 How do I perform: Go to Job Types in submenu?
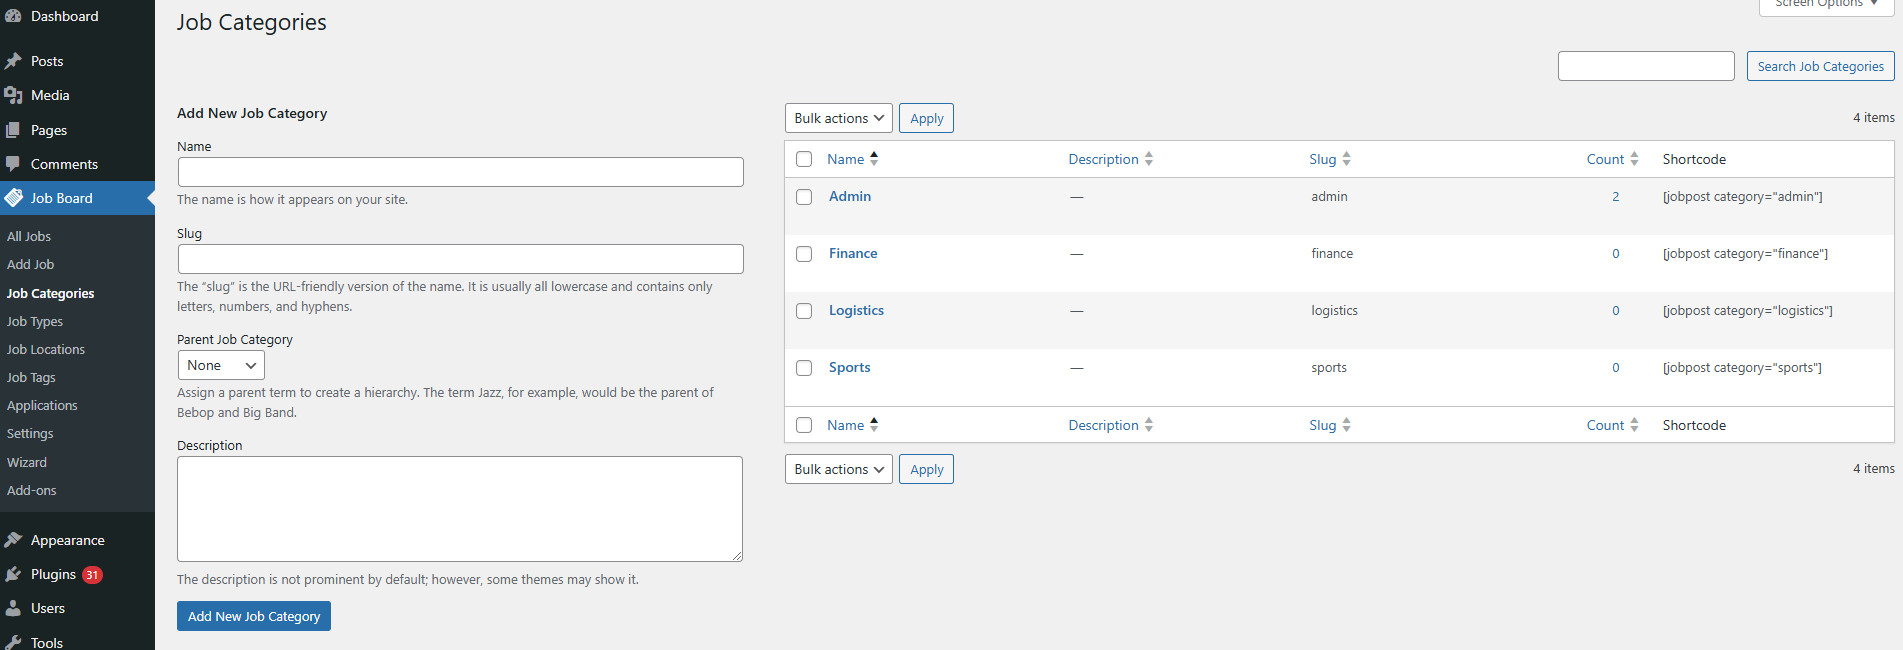pyautogui.click(x=35, y=321)
